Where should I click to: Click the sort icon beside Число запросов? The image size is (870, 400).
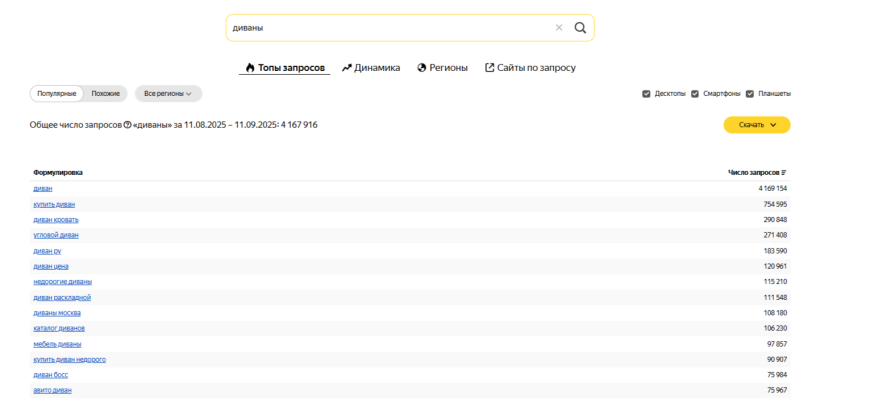(x=784, y=172)
